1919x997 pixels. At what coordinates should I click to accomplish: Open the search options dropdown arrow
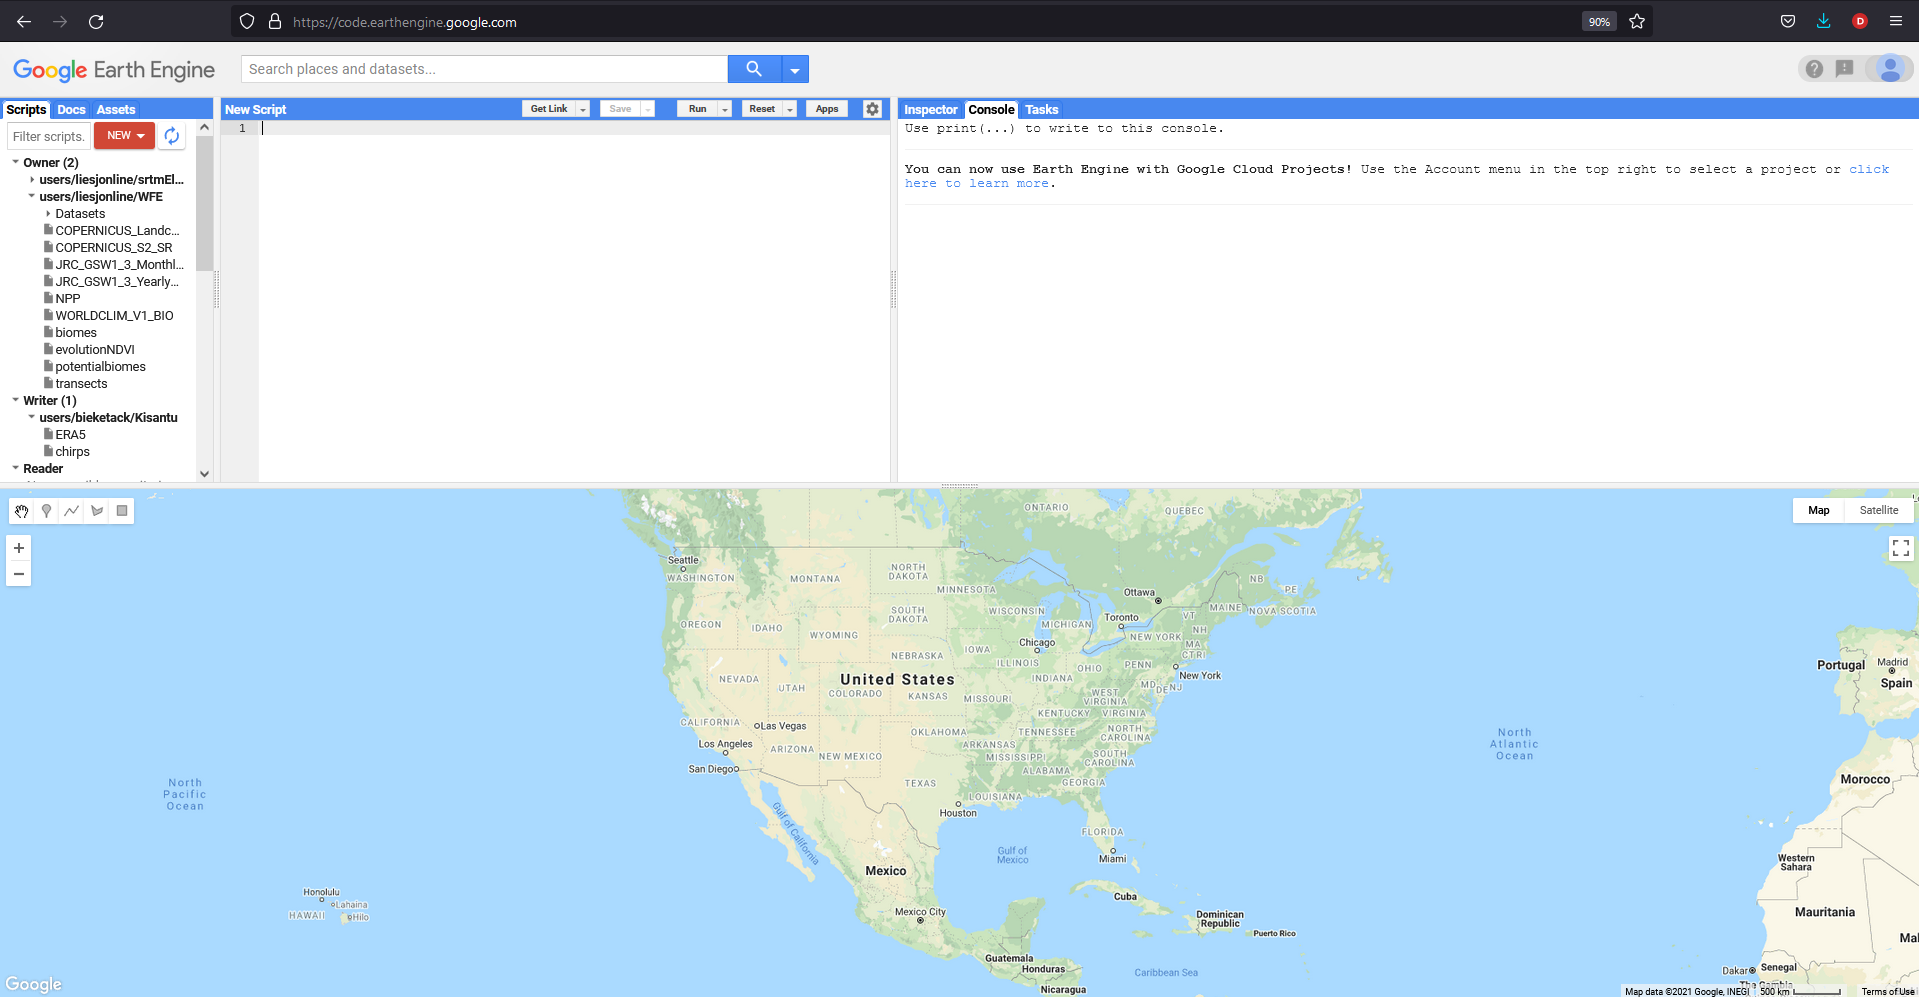795,69
